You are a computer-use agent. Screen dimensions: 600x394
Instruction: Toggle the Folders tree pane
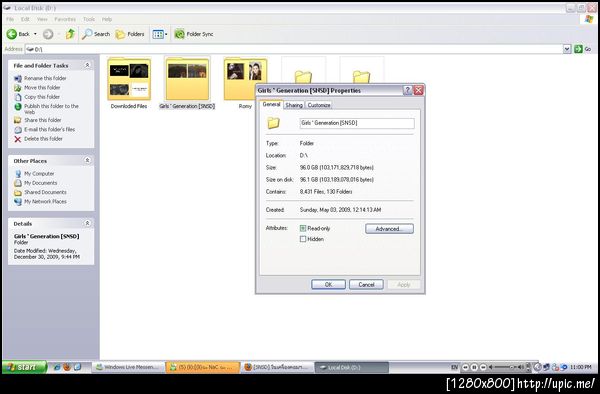coord(130,34)
